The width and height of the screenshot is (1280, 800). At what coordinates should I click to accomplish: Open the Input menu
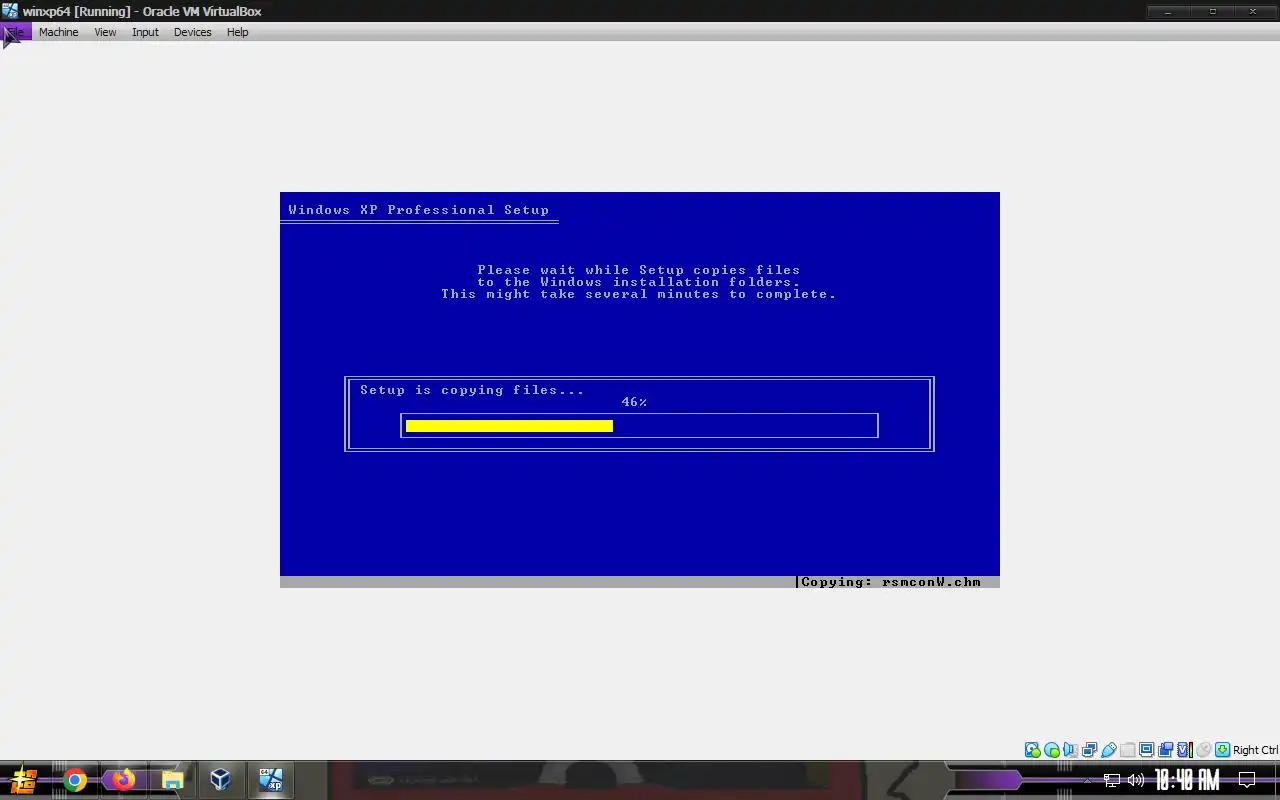(145, 32)
